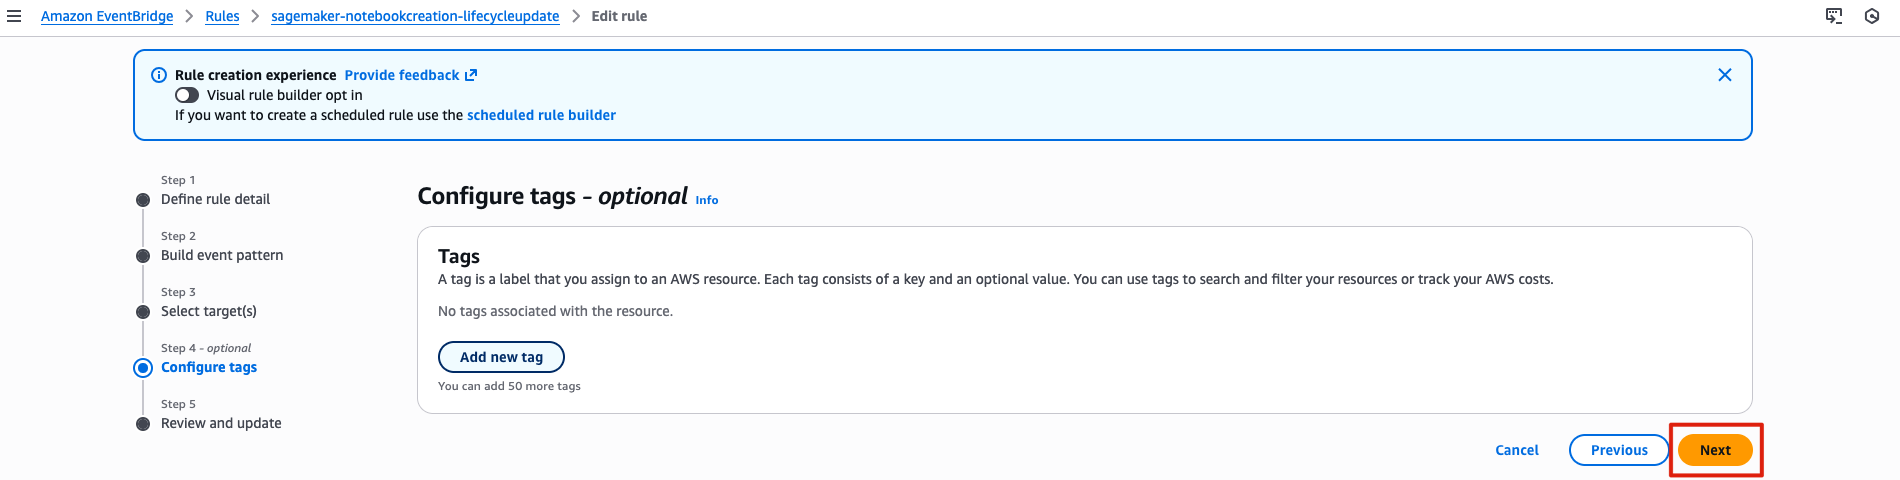Screen dimensions: 1900x480
Task: Open sagemaker-notebookcreation-lifecycleupdate breadcrumb
Action: pyautogui.click(x=415, y=16)
